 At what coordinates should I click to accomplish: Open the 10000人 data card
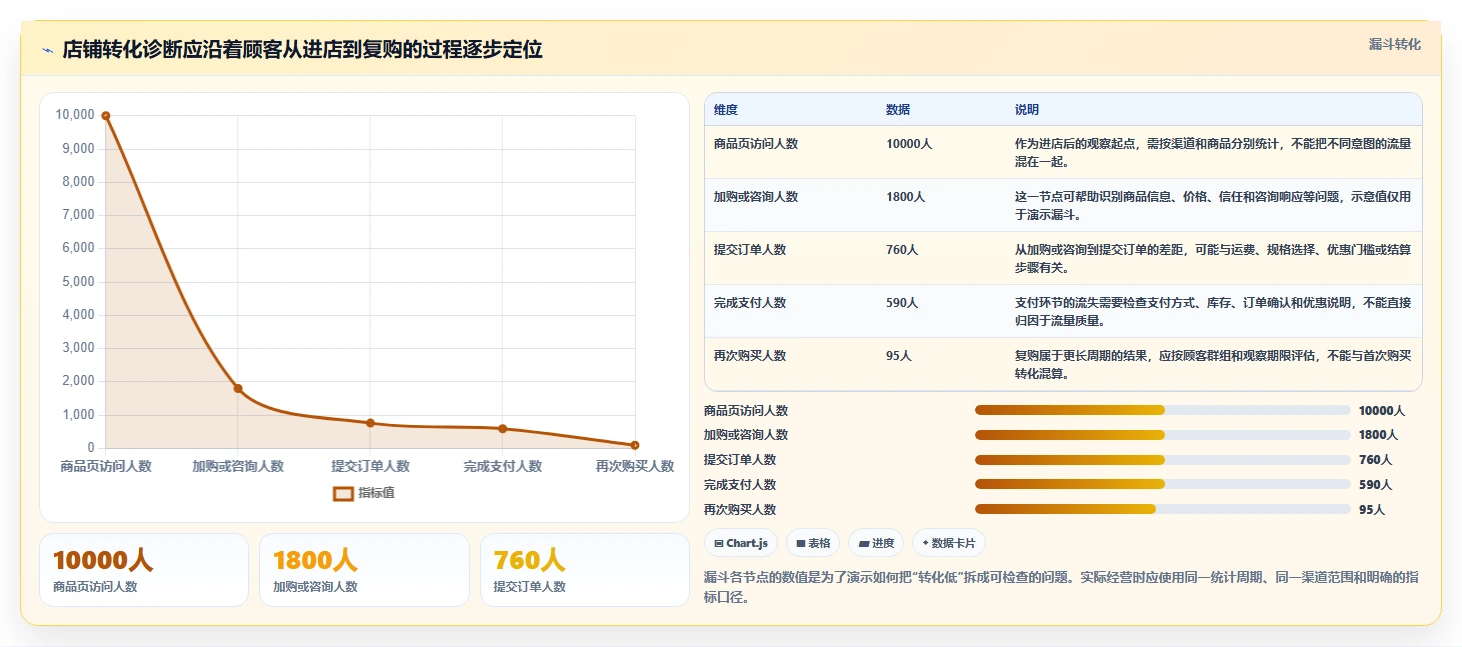[143, 570]
